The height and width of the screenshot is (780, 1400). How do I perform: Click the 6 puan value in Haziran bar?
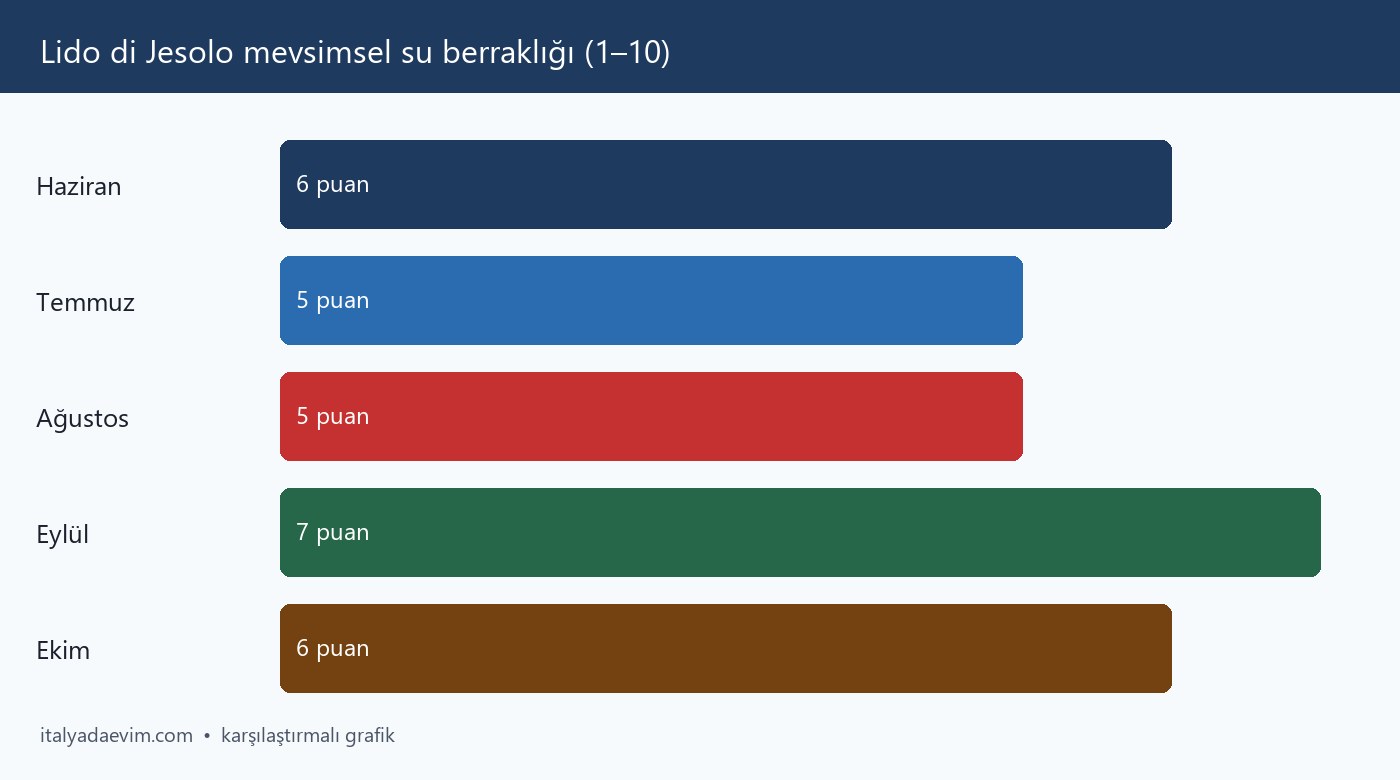tap(333, 185)
